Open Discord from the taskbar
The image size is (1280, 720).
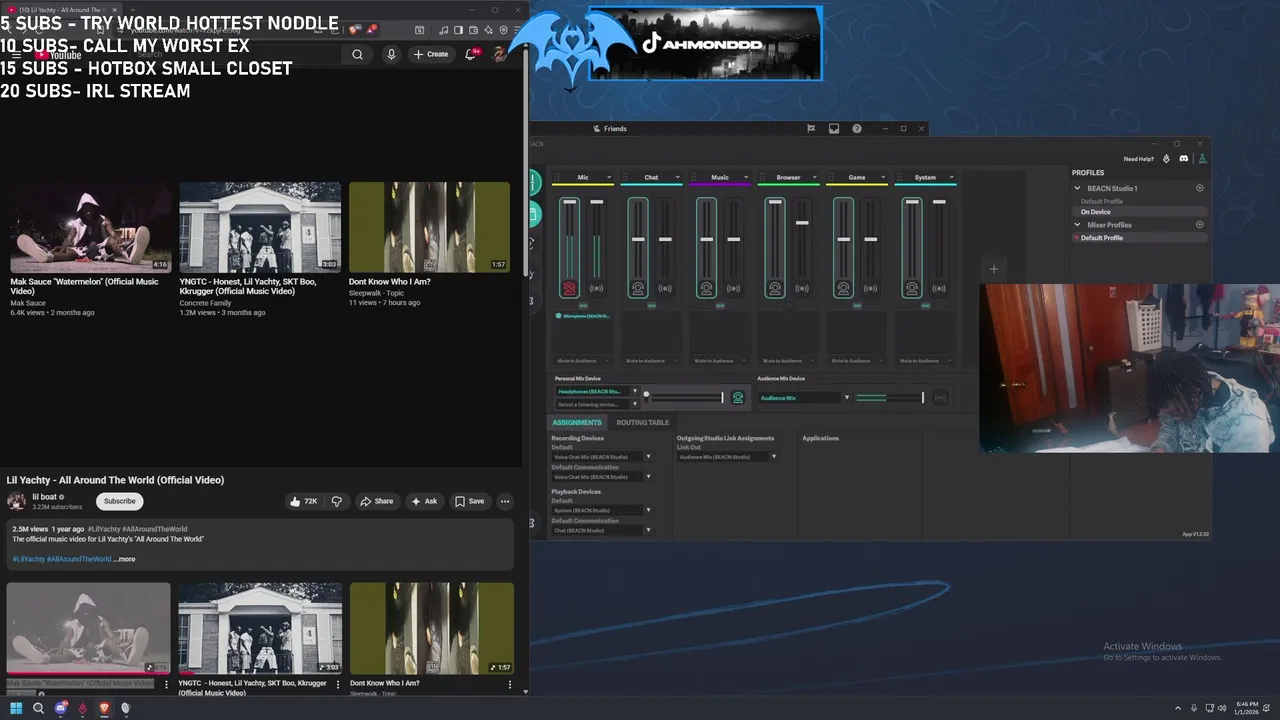(x=61, y=708)
